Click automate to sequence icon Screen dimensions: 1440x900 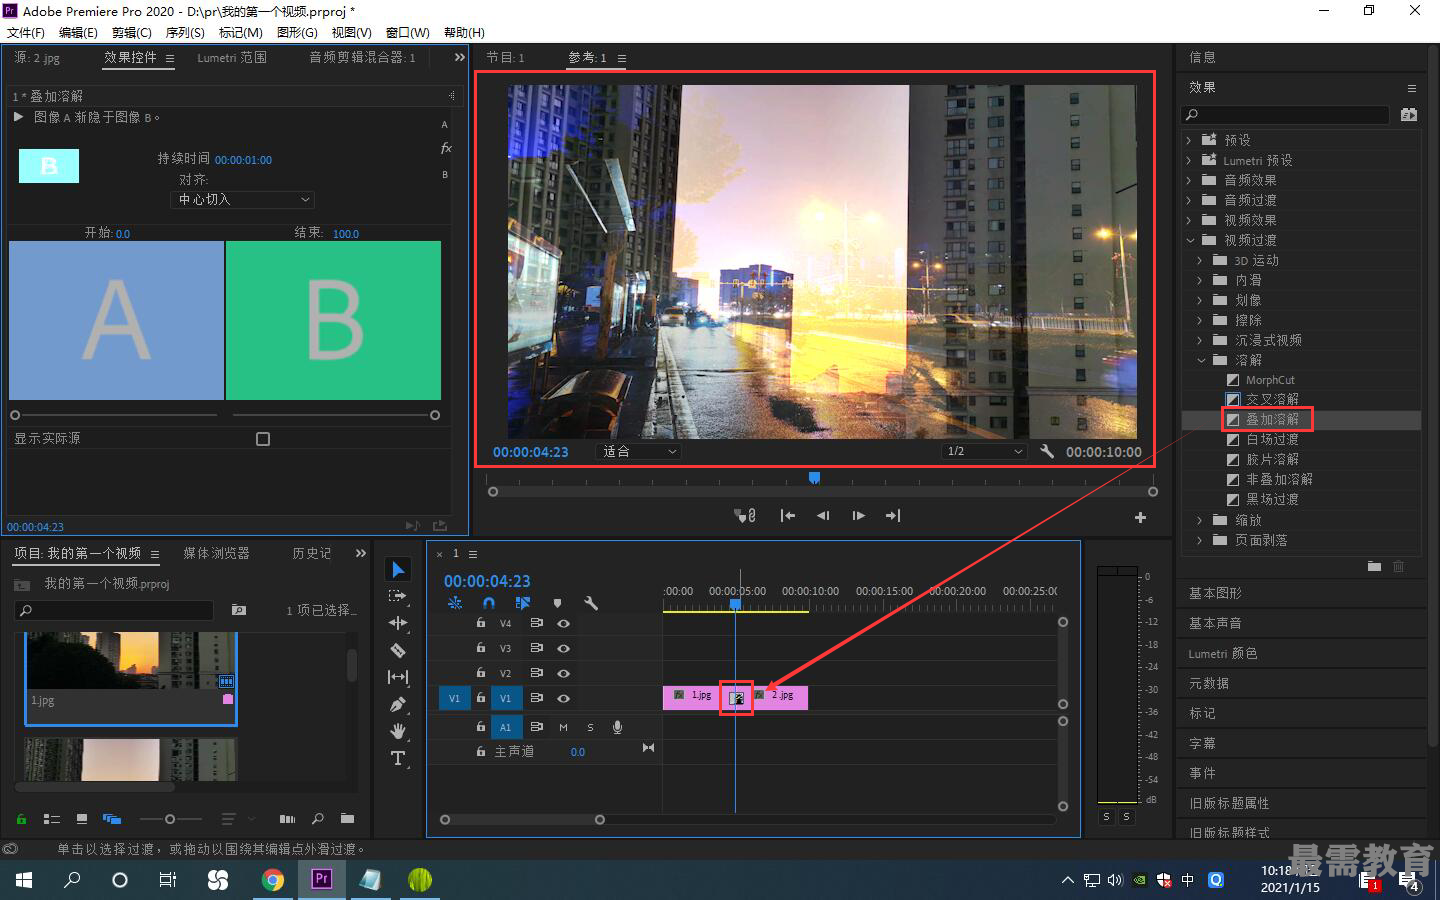pyautogui.click(x=287, y=819)
